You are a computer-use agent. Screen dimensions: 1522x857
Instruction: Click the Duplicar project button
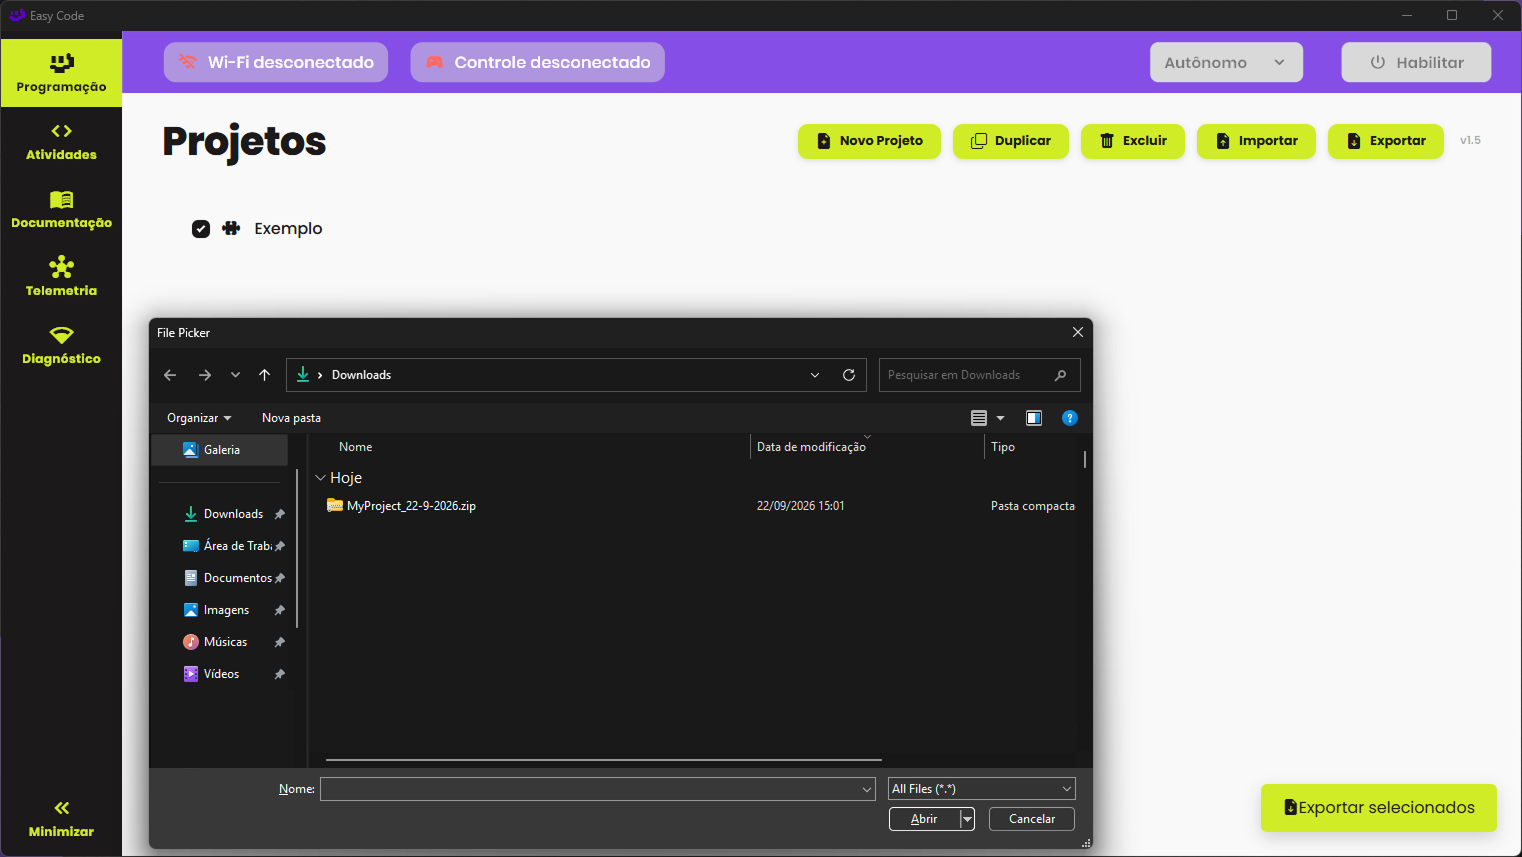point(1010,141)
